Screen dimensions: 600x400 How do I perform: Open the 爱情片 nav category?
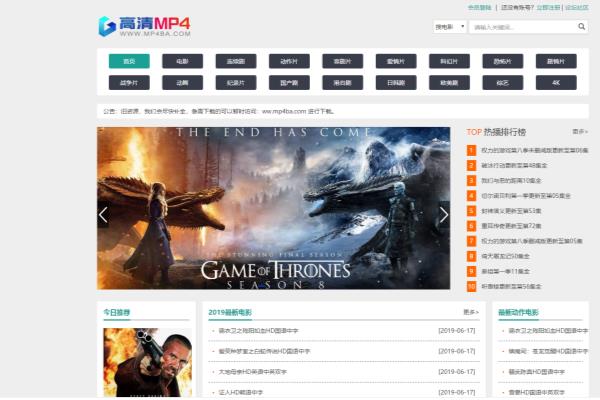point(396,61)
